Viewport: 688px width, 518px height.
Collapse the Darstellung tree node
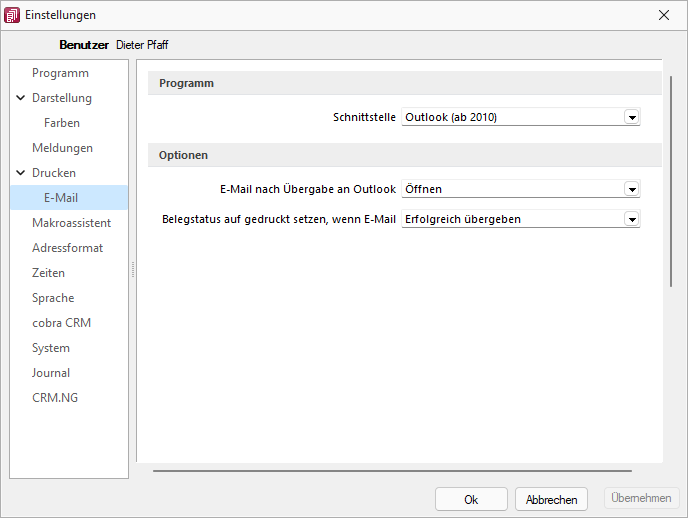click(21, 98)
